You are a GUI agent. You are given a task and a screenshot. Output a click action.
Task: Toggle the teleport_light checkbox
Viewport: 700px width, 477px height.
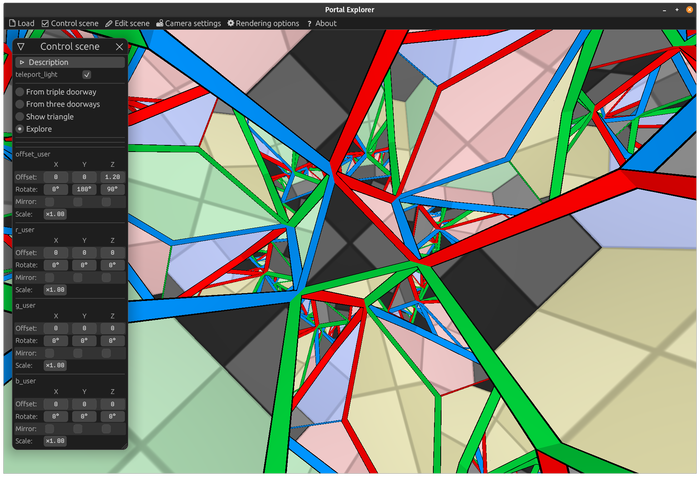pyautogui.click(x=87, y=75)
